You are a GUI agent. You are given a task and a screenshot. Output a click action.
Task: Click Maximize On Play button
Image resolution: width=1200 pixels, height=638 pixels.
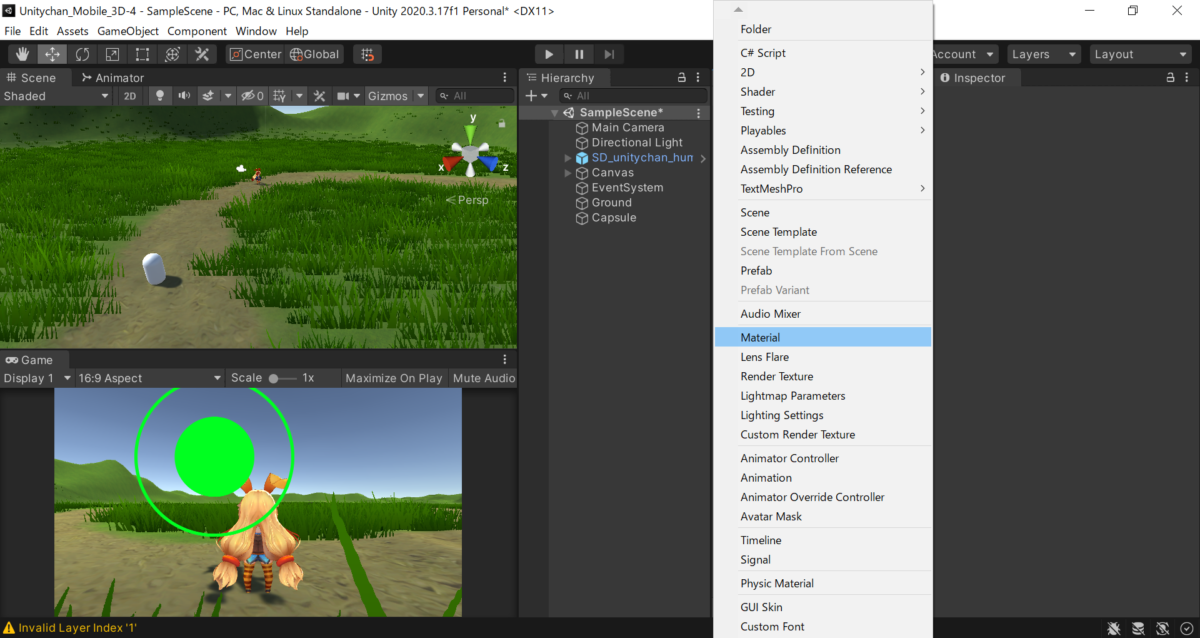tap(393, 378)
